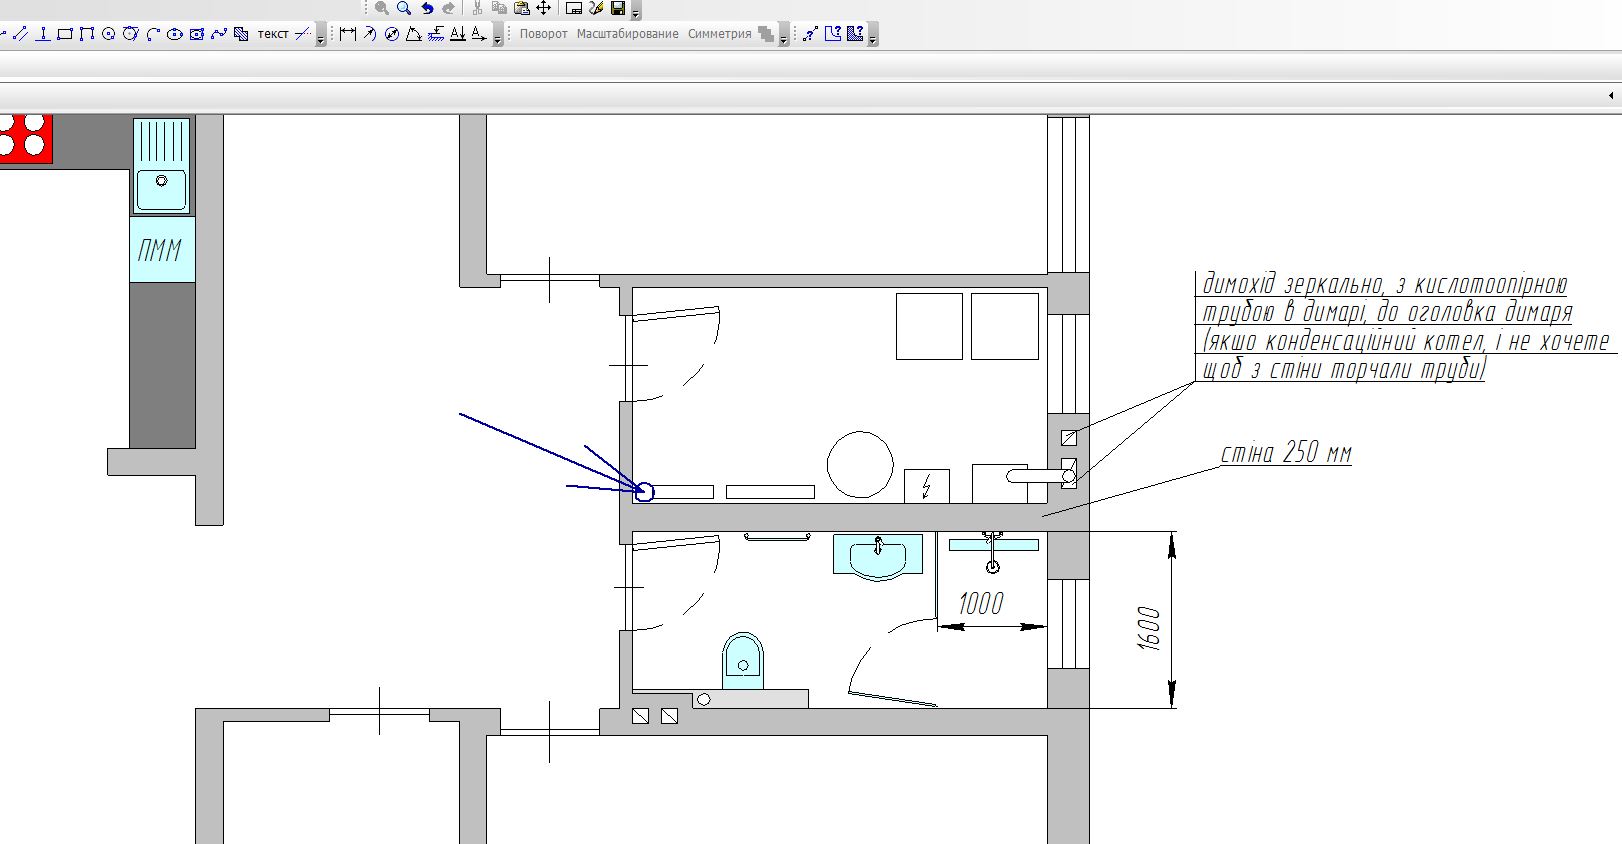Click the gray redo arrow icon
1622x844 pixels.
pos(448,8)
